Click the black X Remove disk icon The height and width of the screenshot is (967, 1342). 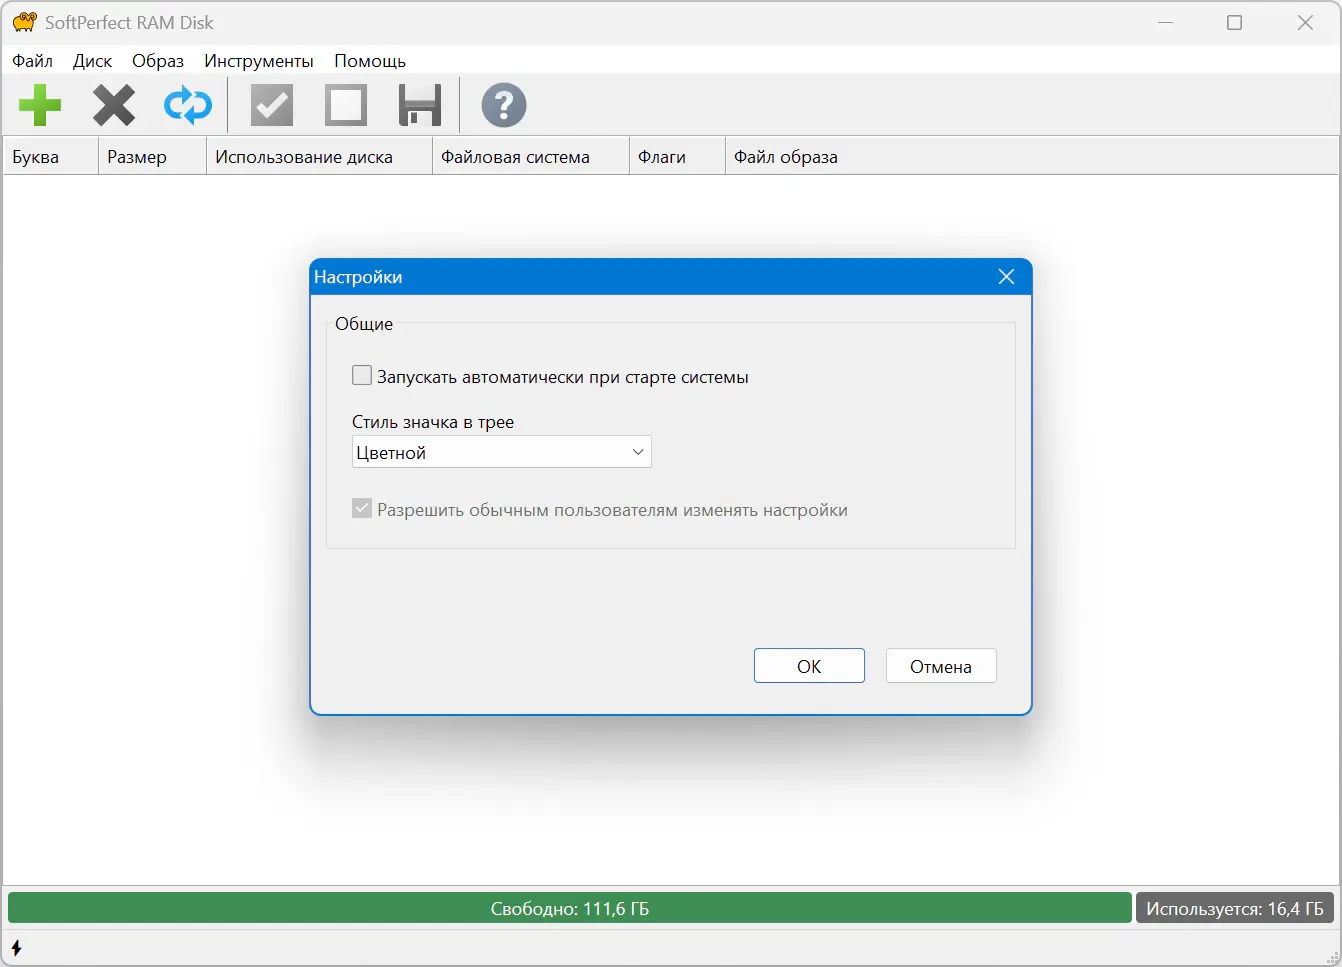(x=114, y=105)
